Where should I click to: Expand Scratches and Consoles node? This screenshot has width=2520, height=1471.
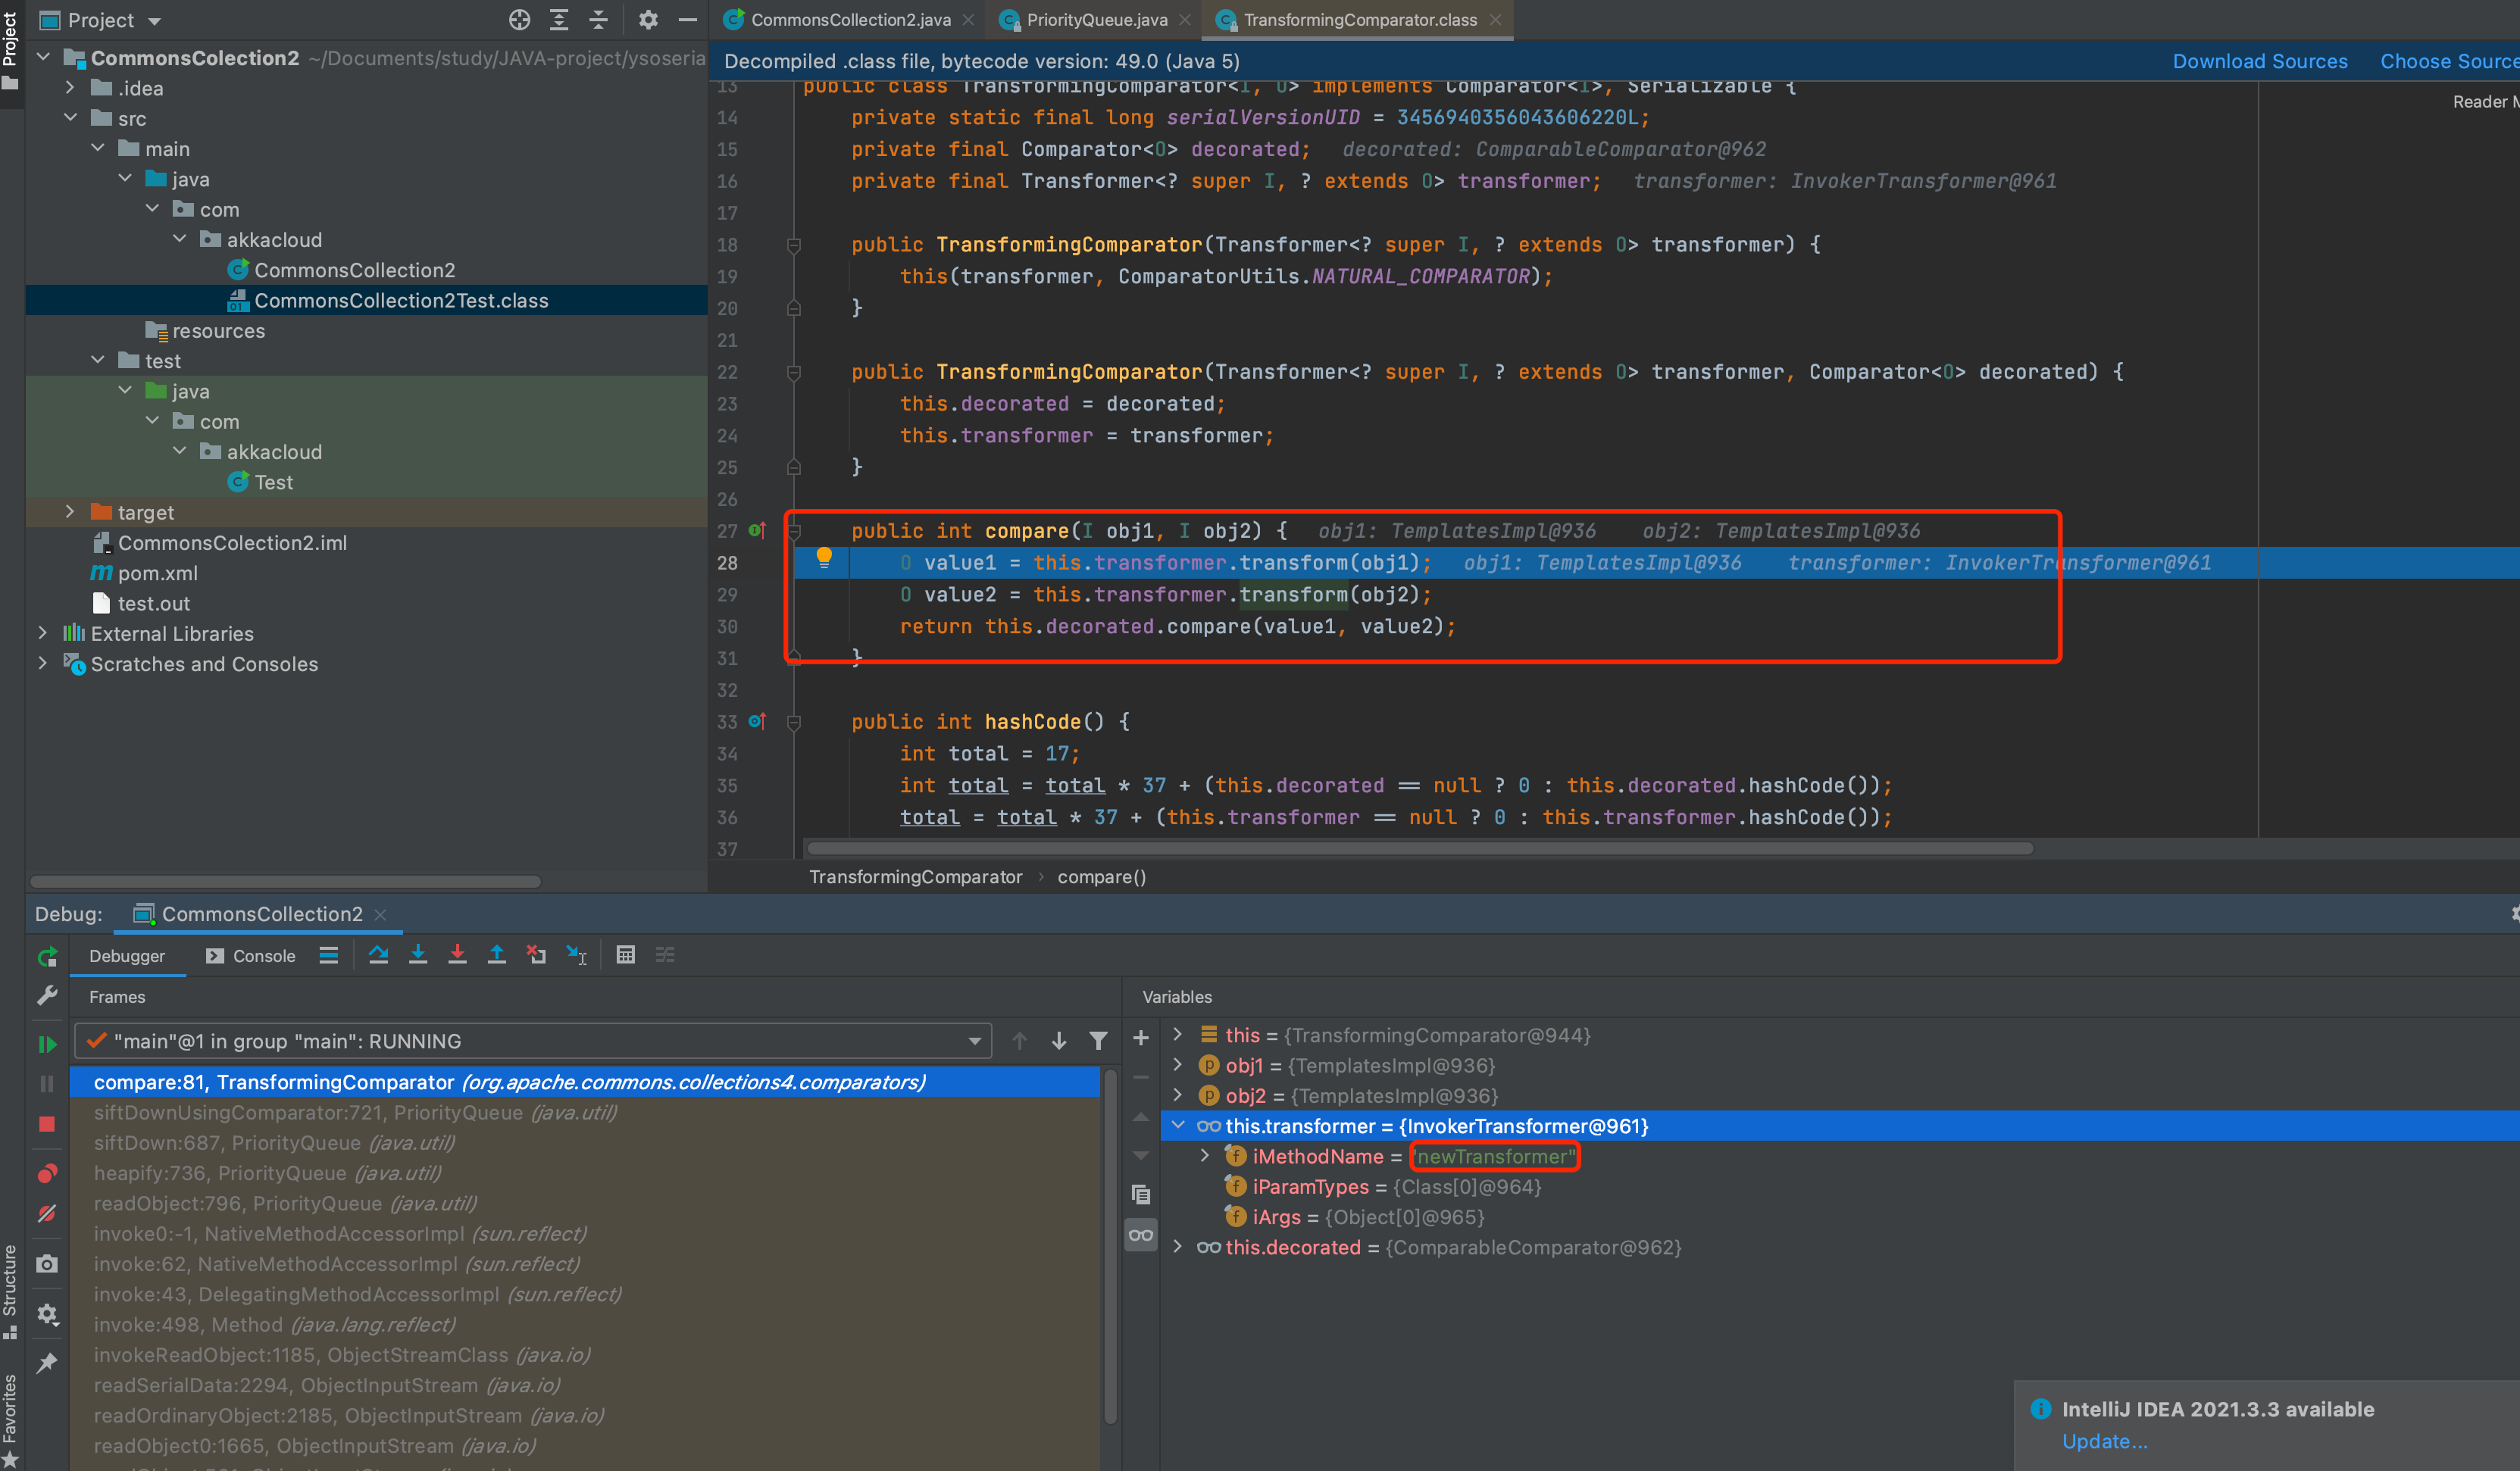pyautogui.click(x=43, y=663)
